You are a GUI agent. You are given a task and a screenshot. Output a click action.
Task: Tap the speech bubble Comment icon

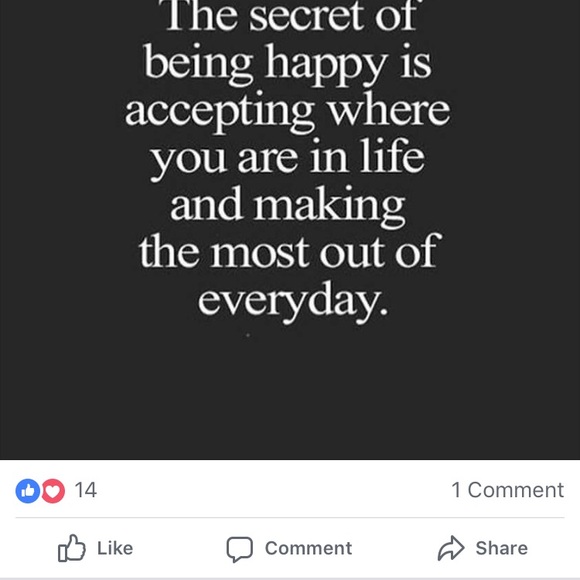pos(240,549)
